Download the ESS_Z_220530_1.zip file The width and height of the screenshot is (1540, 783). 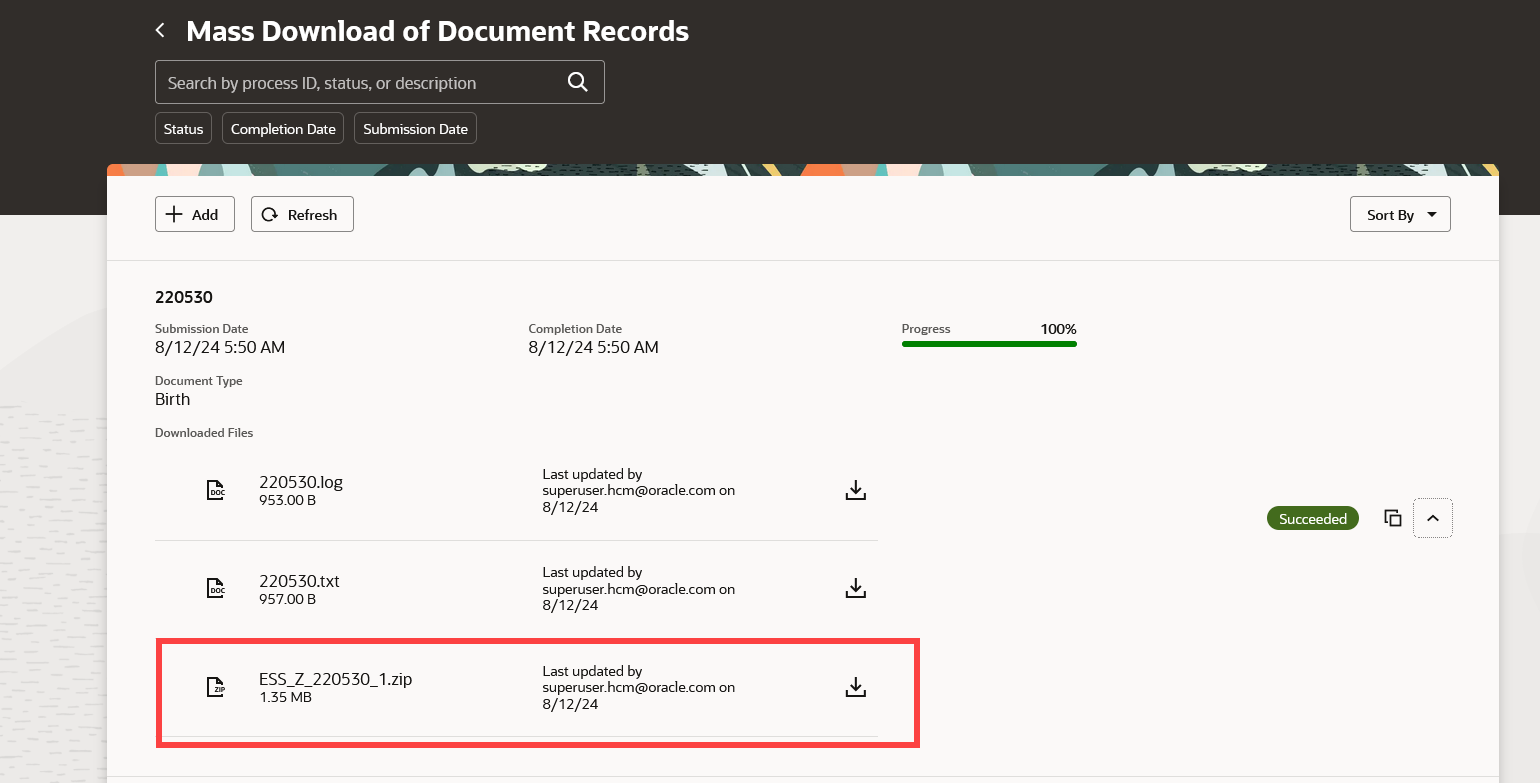pos(855,687)
